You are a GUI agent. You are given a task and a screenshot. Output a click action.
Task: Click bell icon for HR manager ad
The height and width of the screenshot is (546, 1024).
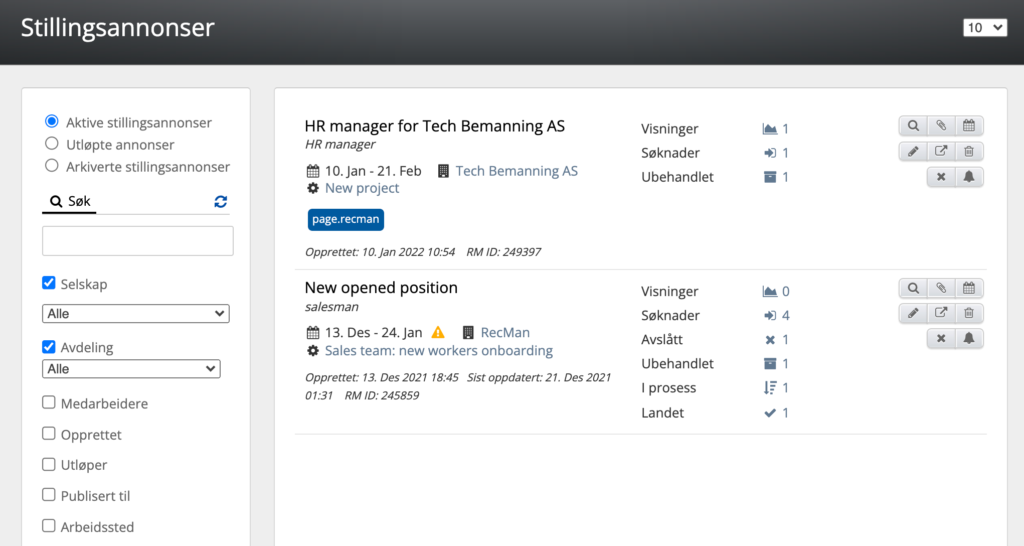click(x=969, y=177)
